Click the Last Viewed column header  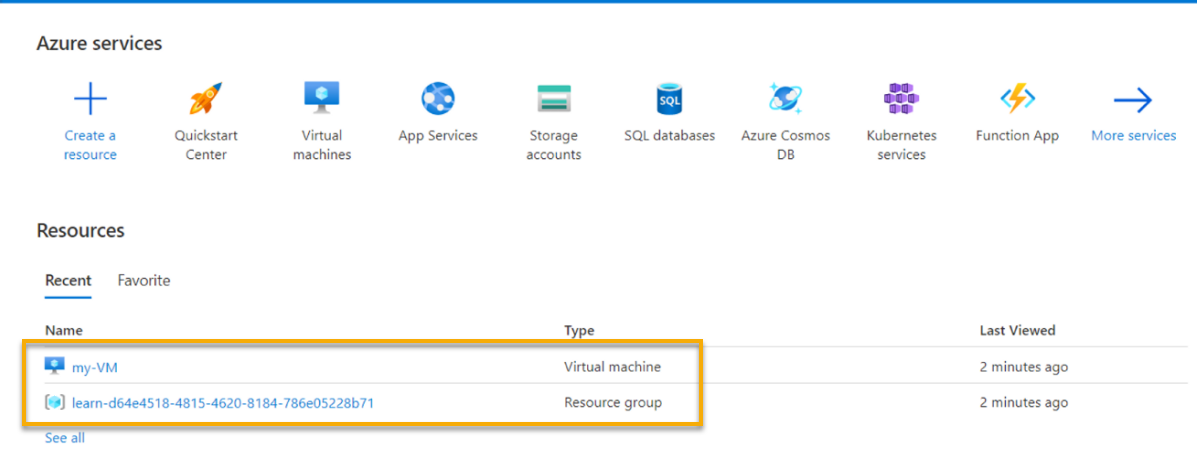click(x=1018, y=330)
